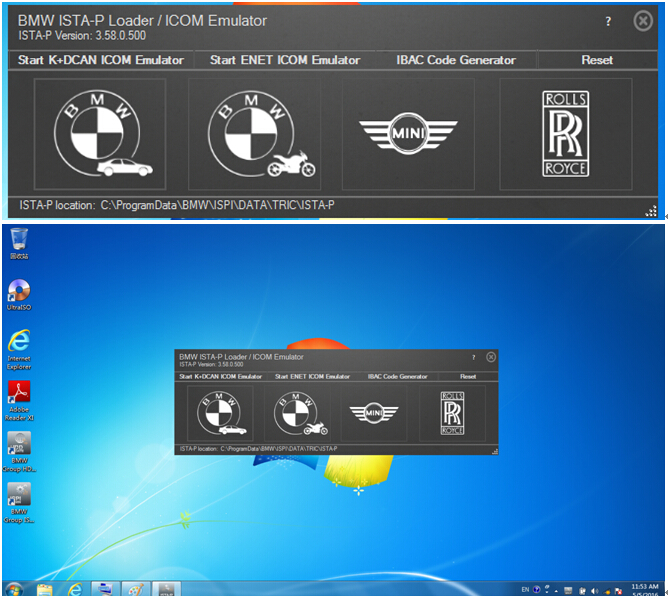
Task: Select UltraISO desktop shortcut
Action: pyautogui.click(x=19, y=295)
